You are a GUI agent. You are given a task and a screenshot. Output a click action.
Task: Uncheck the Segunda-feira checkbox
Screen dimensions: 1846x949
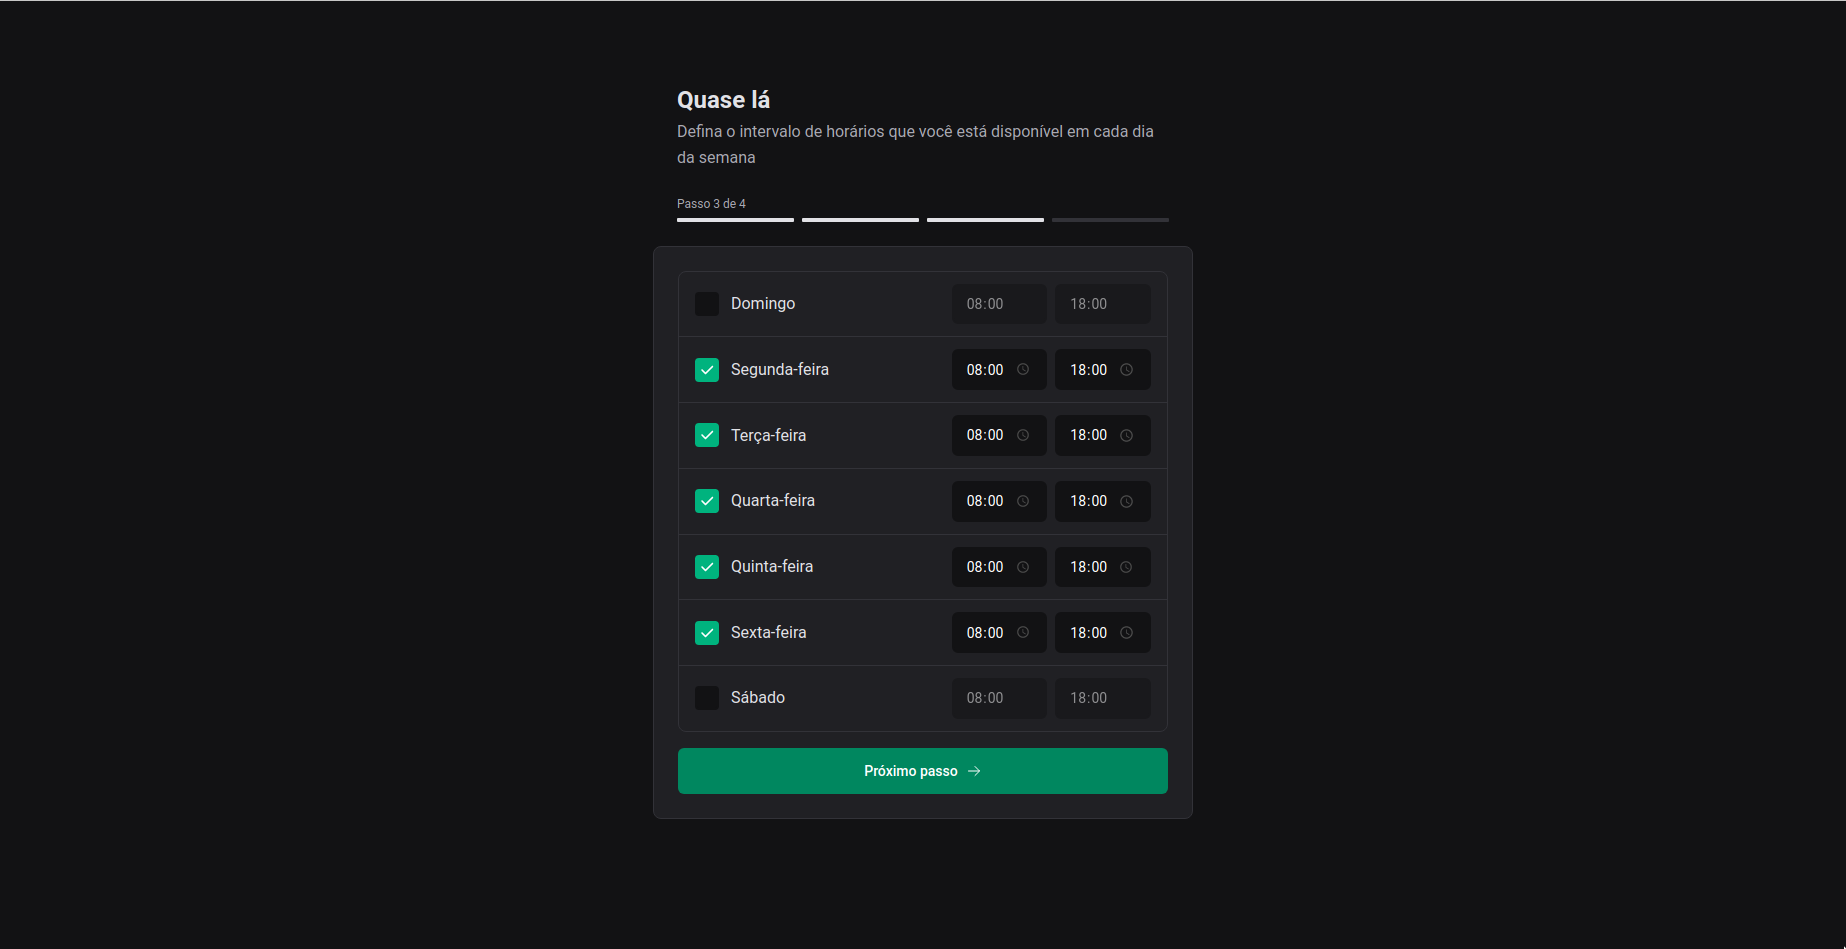tap(707, 370)
